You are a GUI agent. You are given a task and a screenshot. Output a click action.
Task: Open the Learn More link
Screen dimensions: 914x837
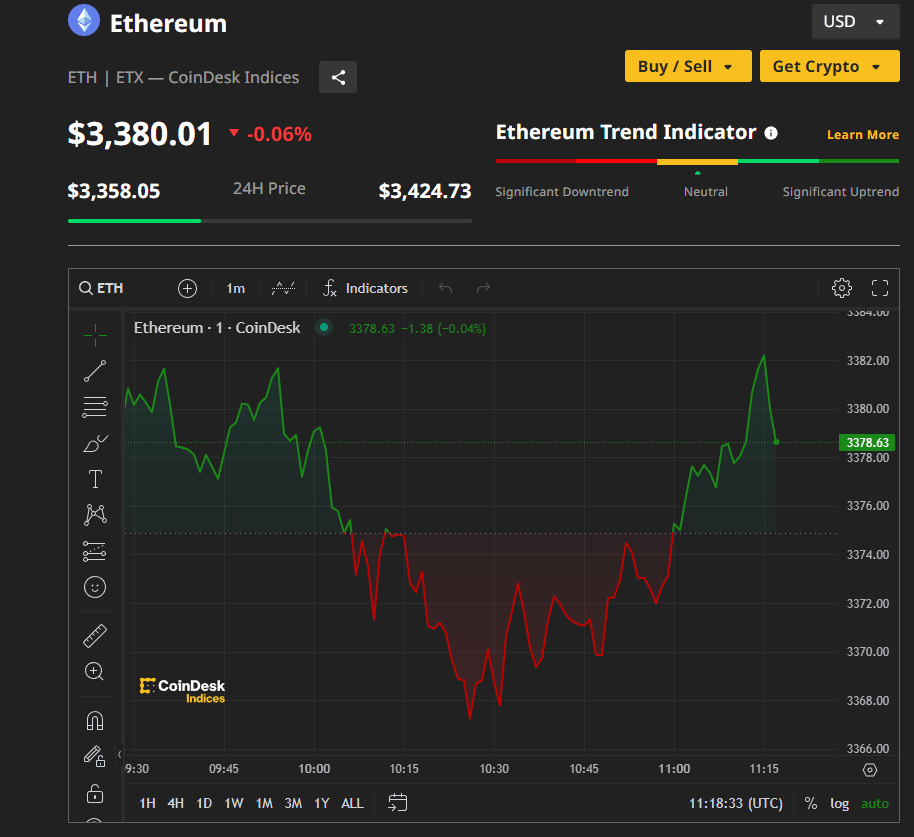[863, 135]
